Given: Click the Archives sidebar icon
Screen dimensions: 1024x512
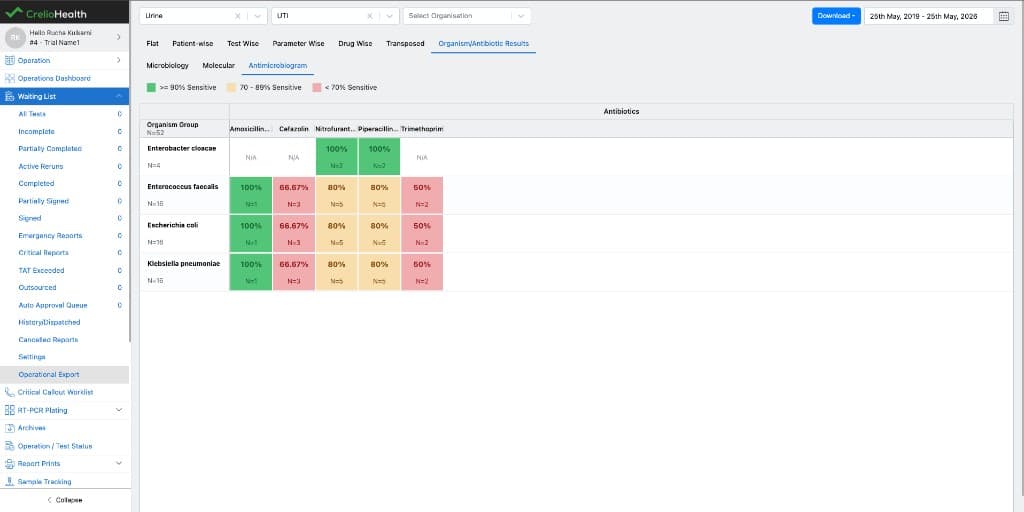Looking at the screenshot, I should 10,428.
